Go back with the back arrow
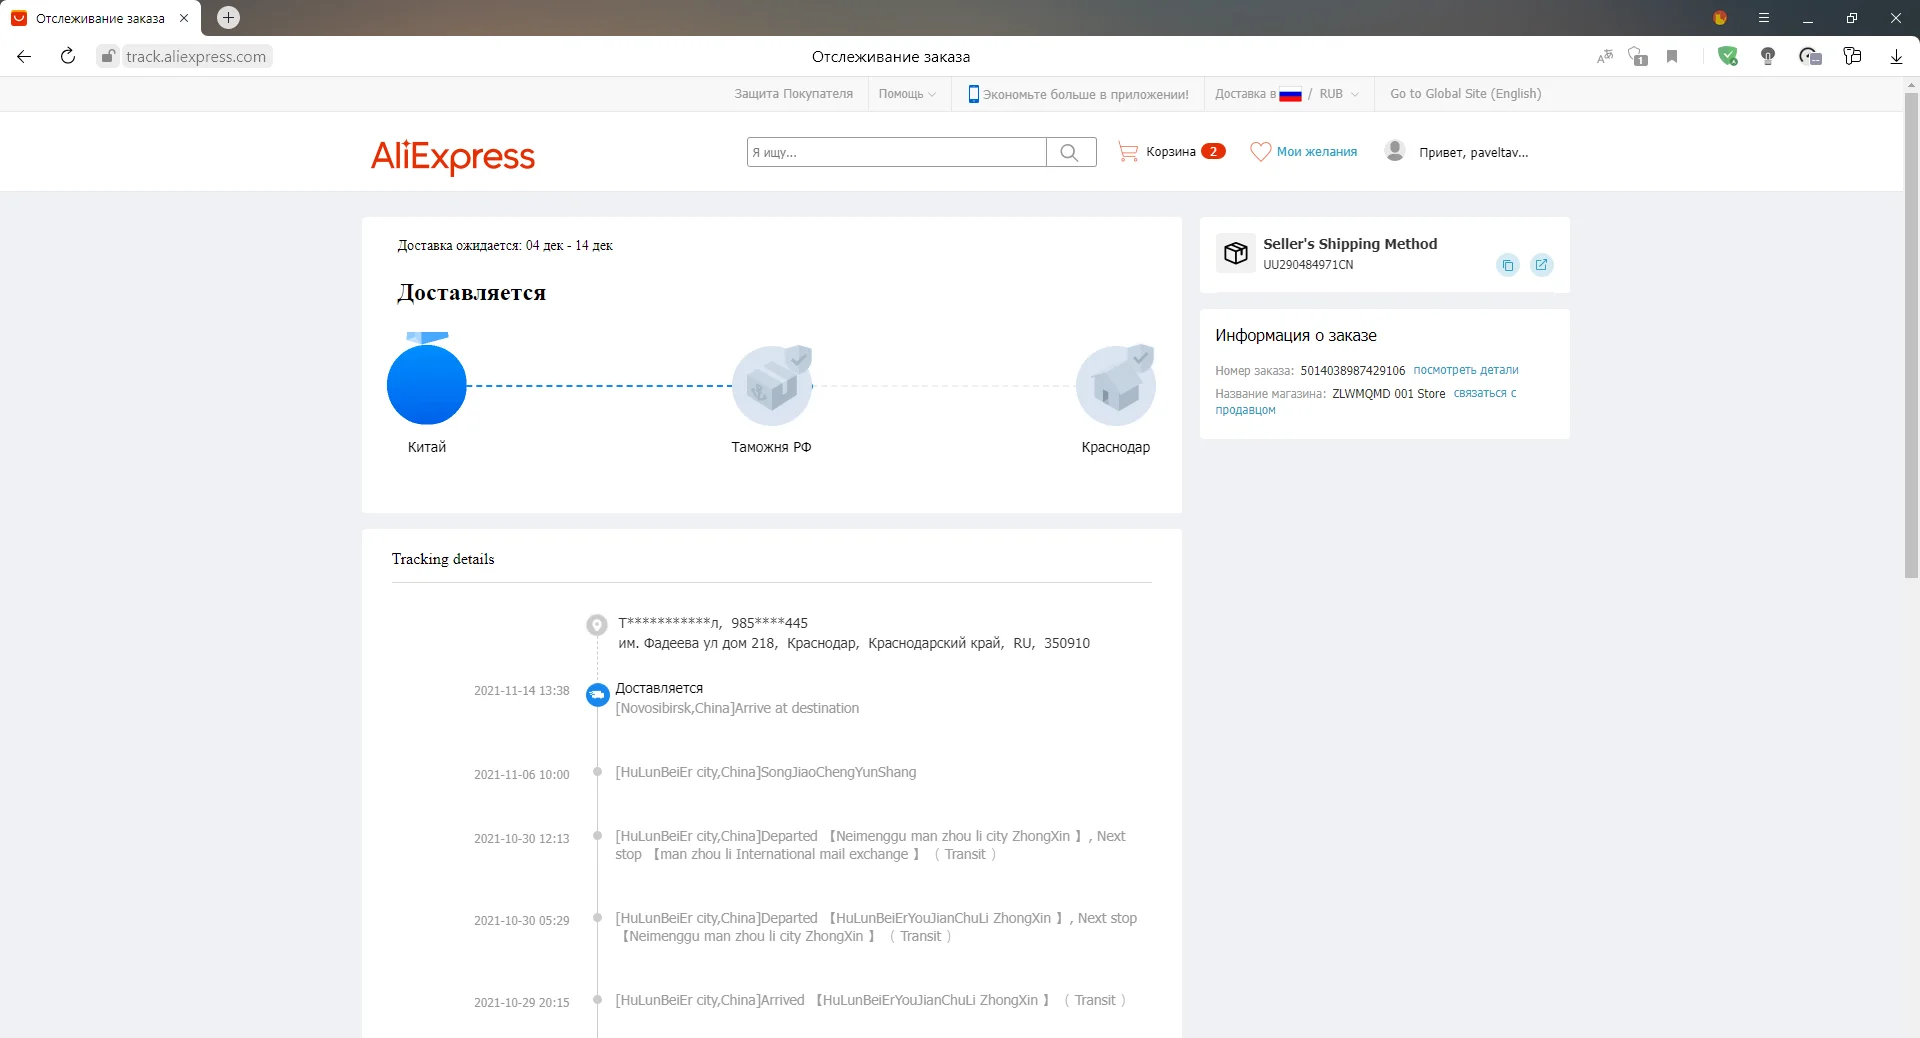 (x=24, y=56)
